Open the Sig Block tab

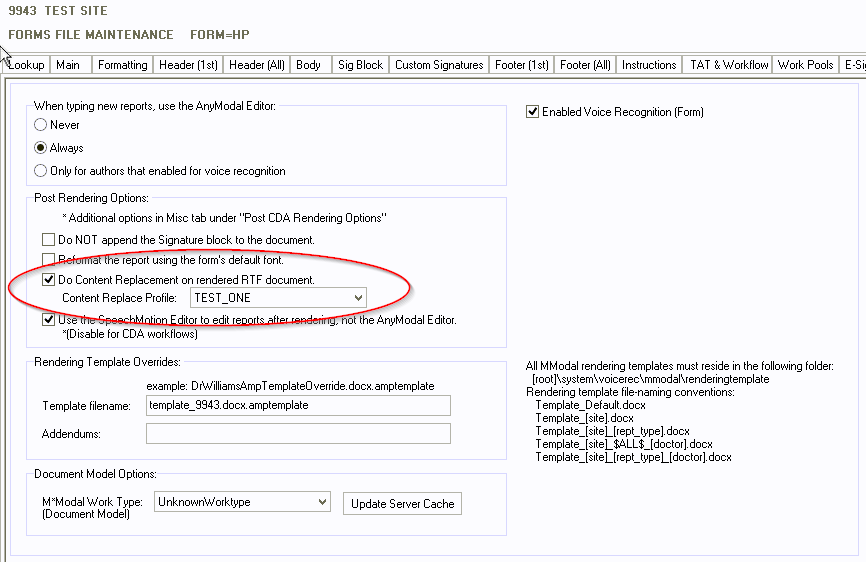[360, 65]
